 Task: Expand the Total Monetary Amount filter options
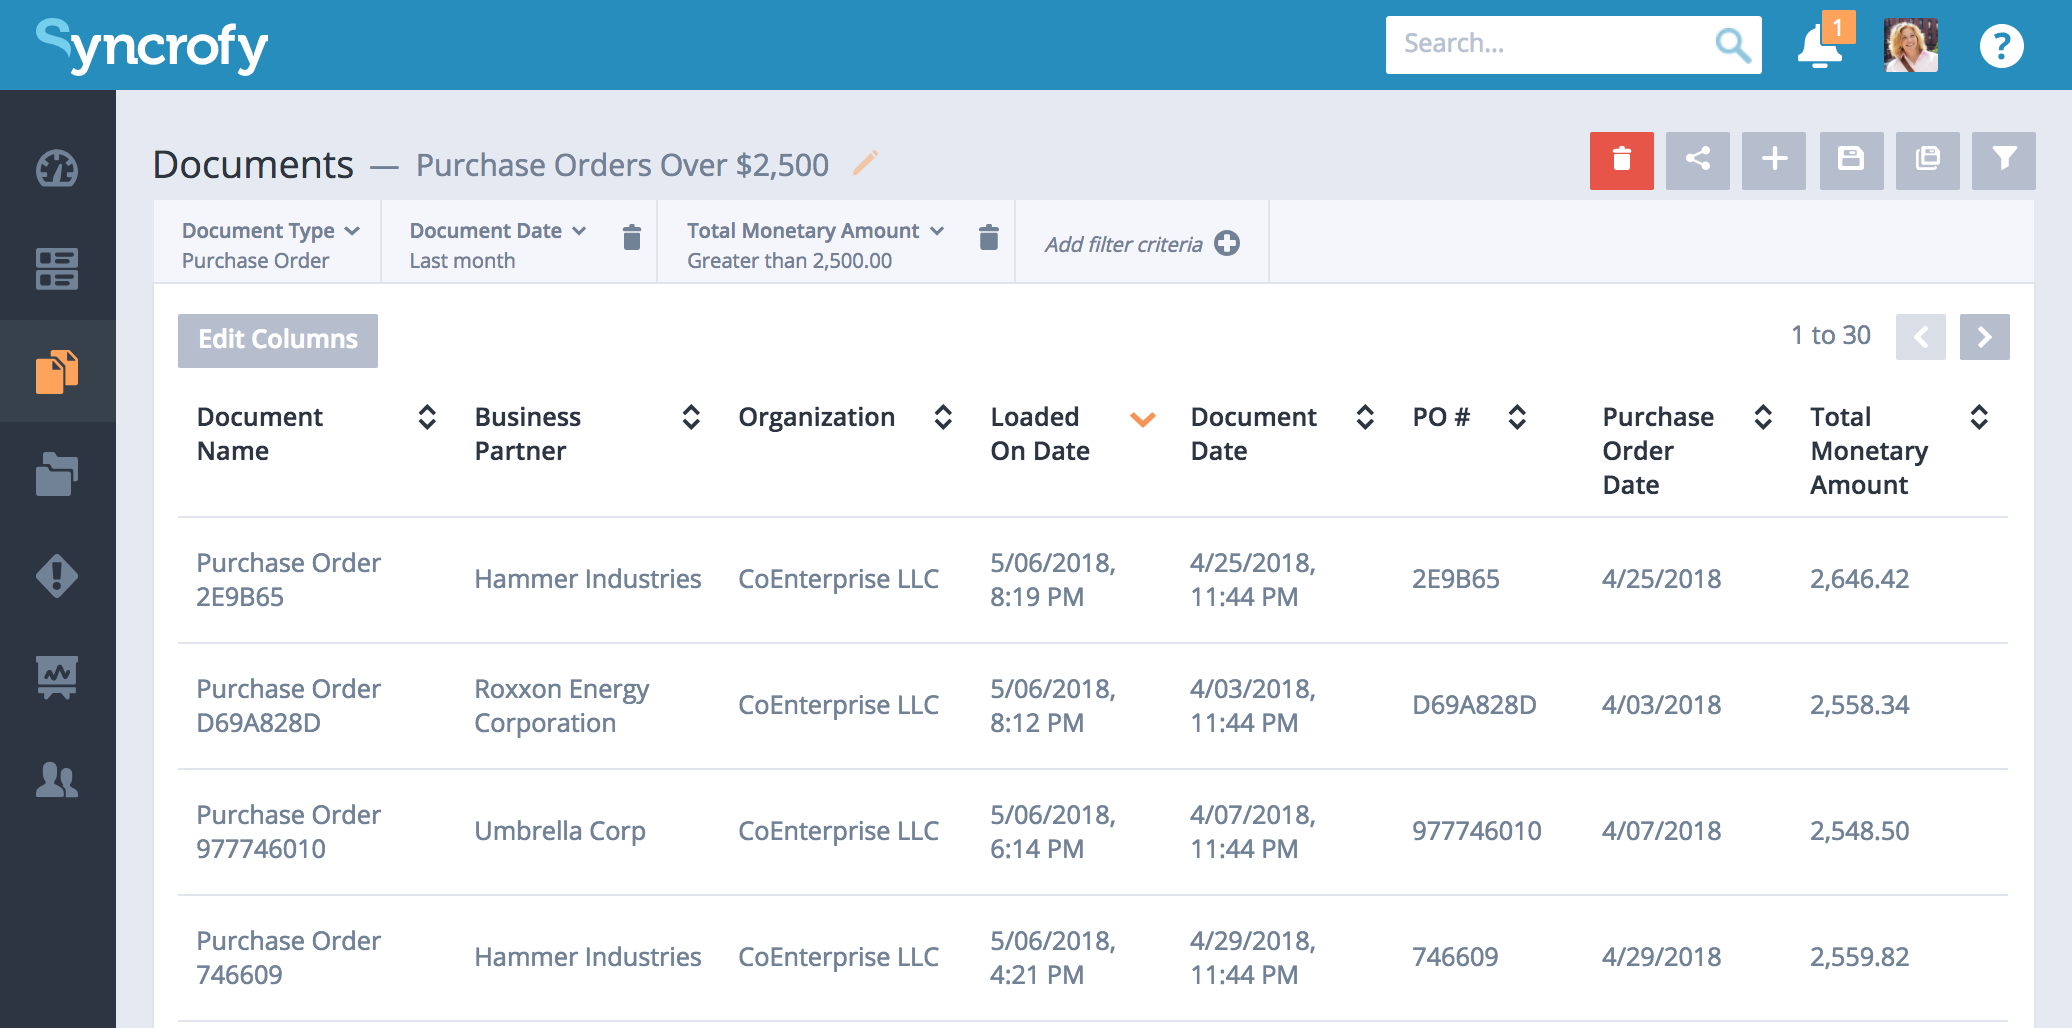pyautogui.click(x=937, y=230)
